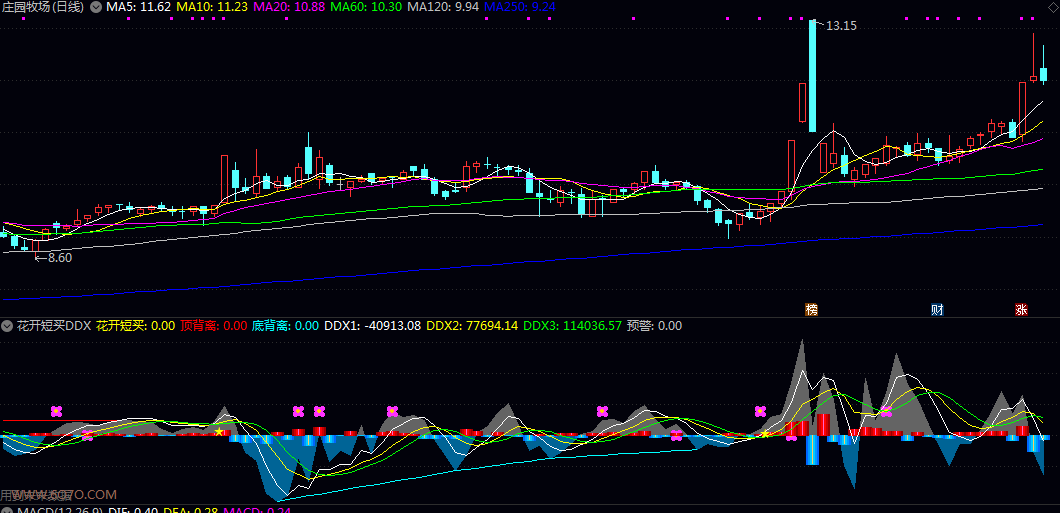Select the MA5 moving average label

[138, 7]
